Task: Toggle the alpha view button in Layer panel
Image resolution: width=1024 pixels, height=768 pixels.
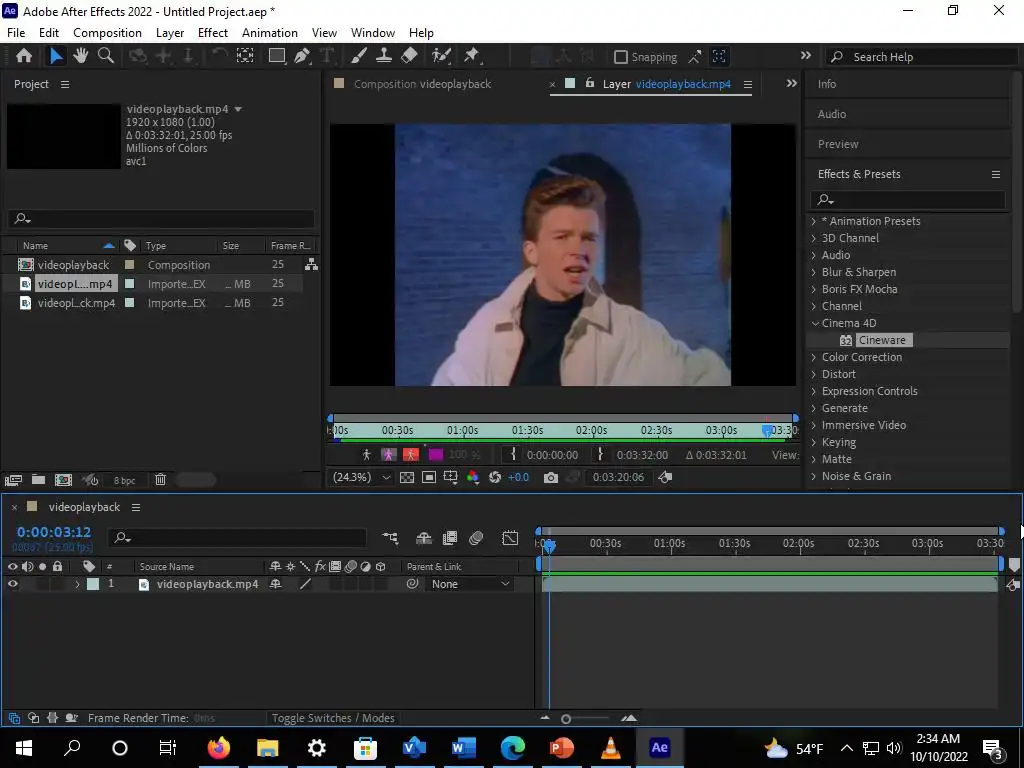Action: [366, 455]
